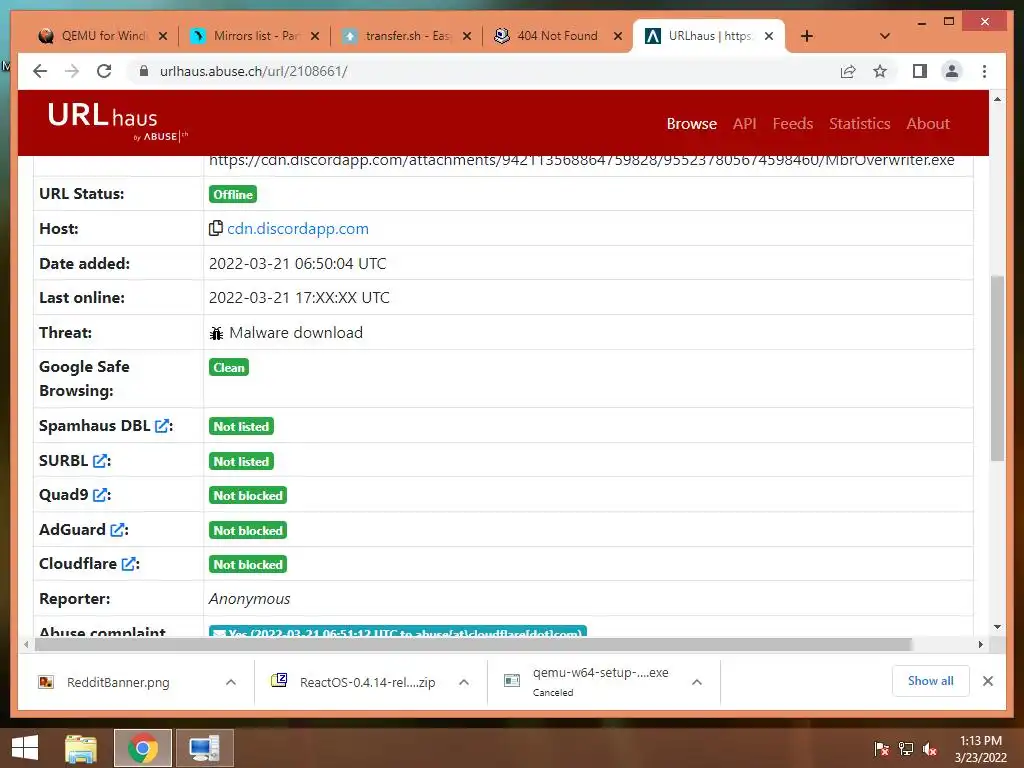Click Anonymous reporter name
The image size is (1024, 768).
coord(249,599)
